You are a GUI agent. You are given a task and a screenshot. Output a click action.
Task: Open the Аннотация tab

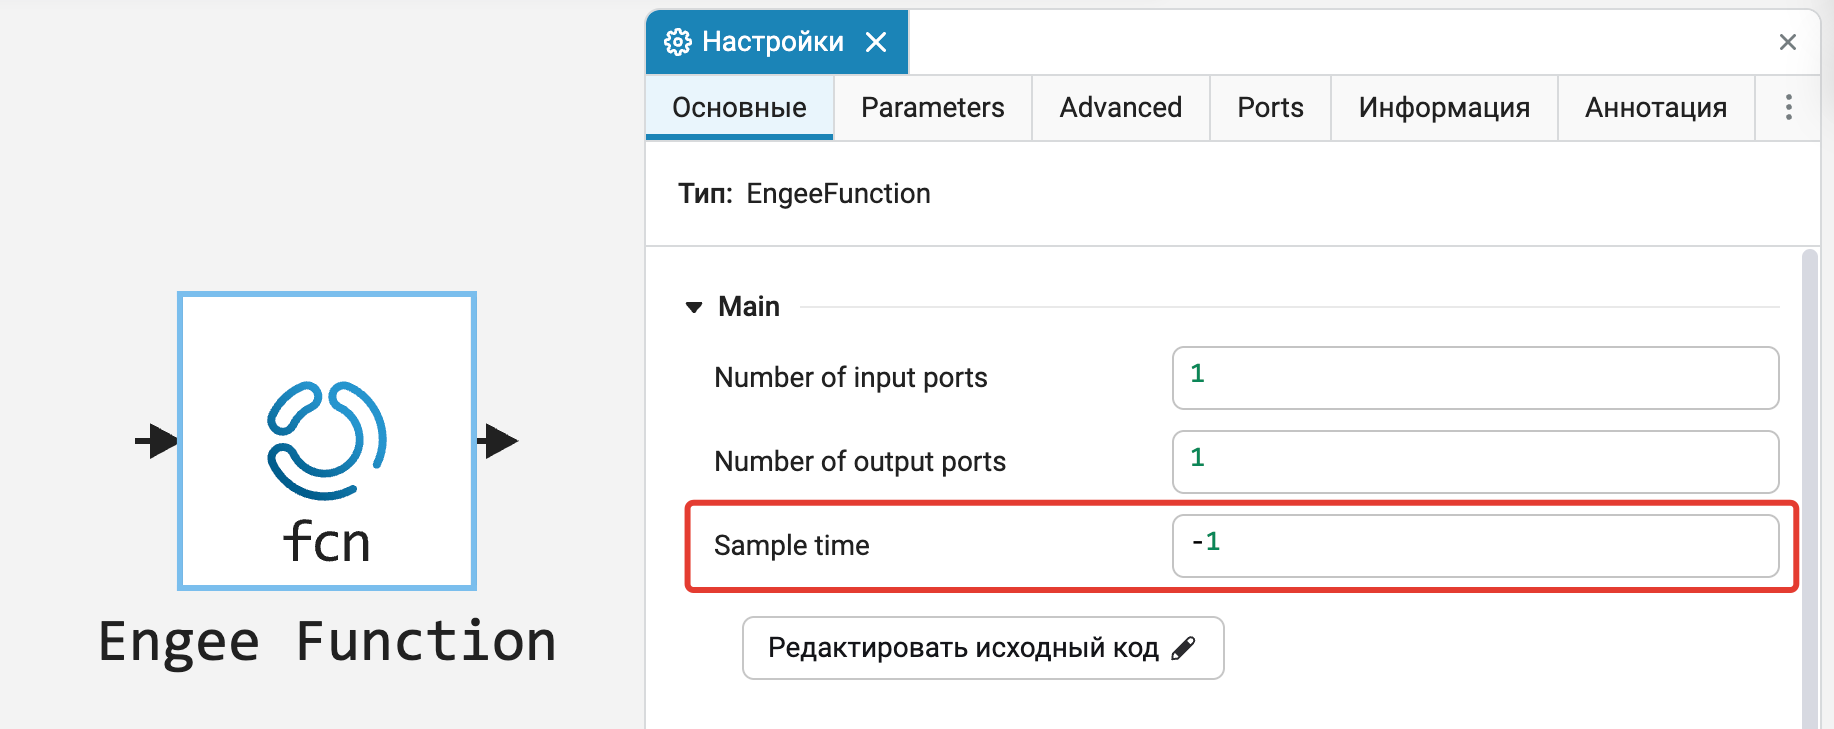tap(1656, 107)
